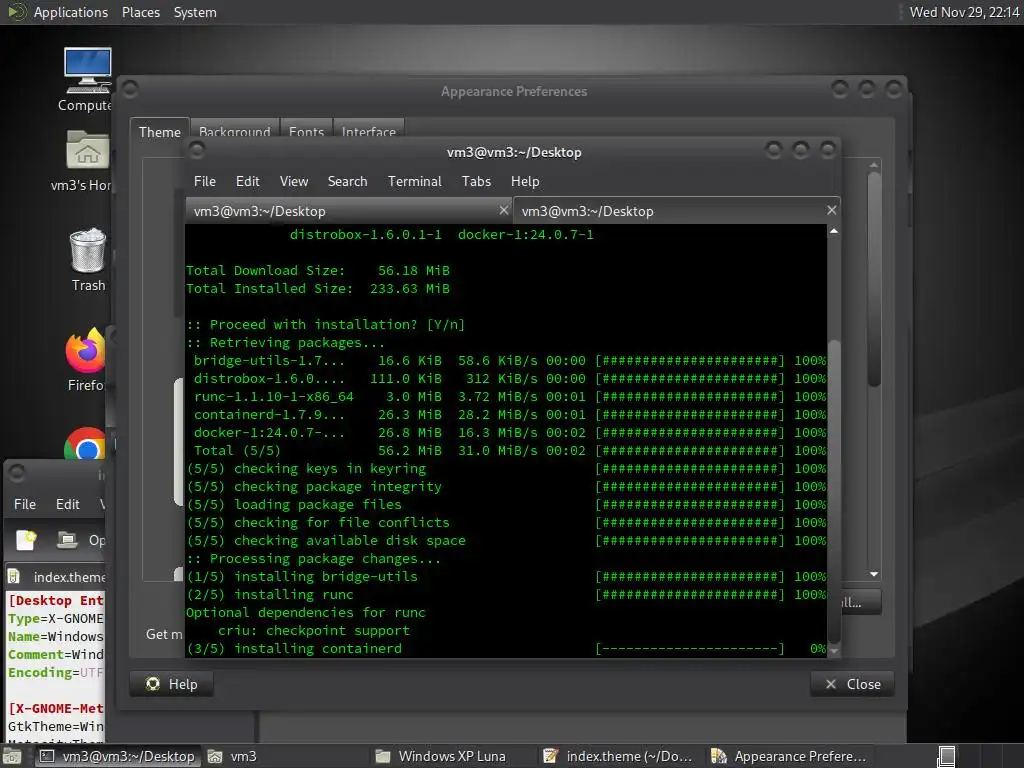The height and width of the screenshot is (768, 1024).
Task: Open the System menu in top panel
Action: pyautogui.click(x=195, y=12)
